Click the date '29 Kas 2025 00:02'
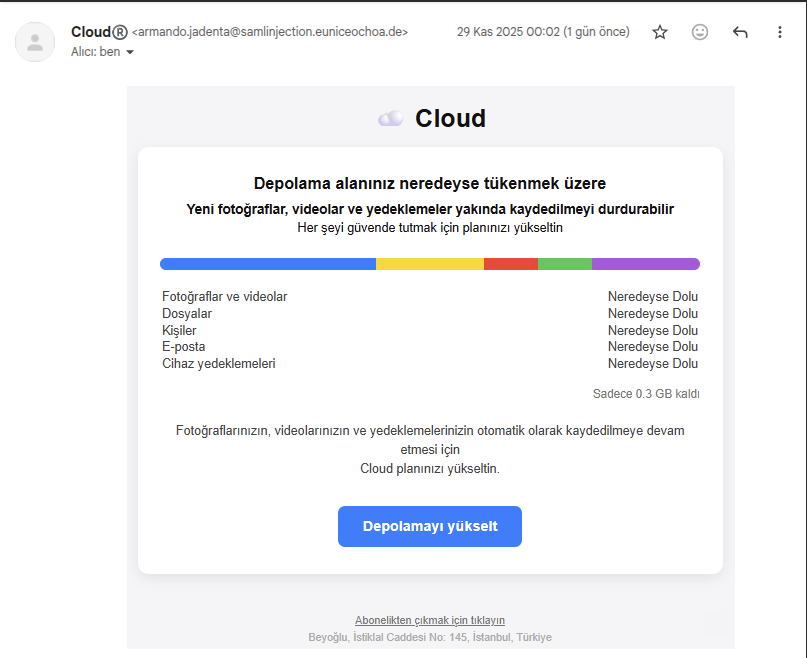The width and height of the screenshot is (807, 658). coord(508,32)
